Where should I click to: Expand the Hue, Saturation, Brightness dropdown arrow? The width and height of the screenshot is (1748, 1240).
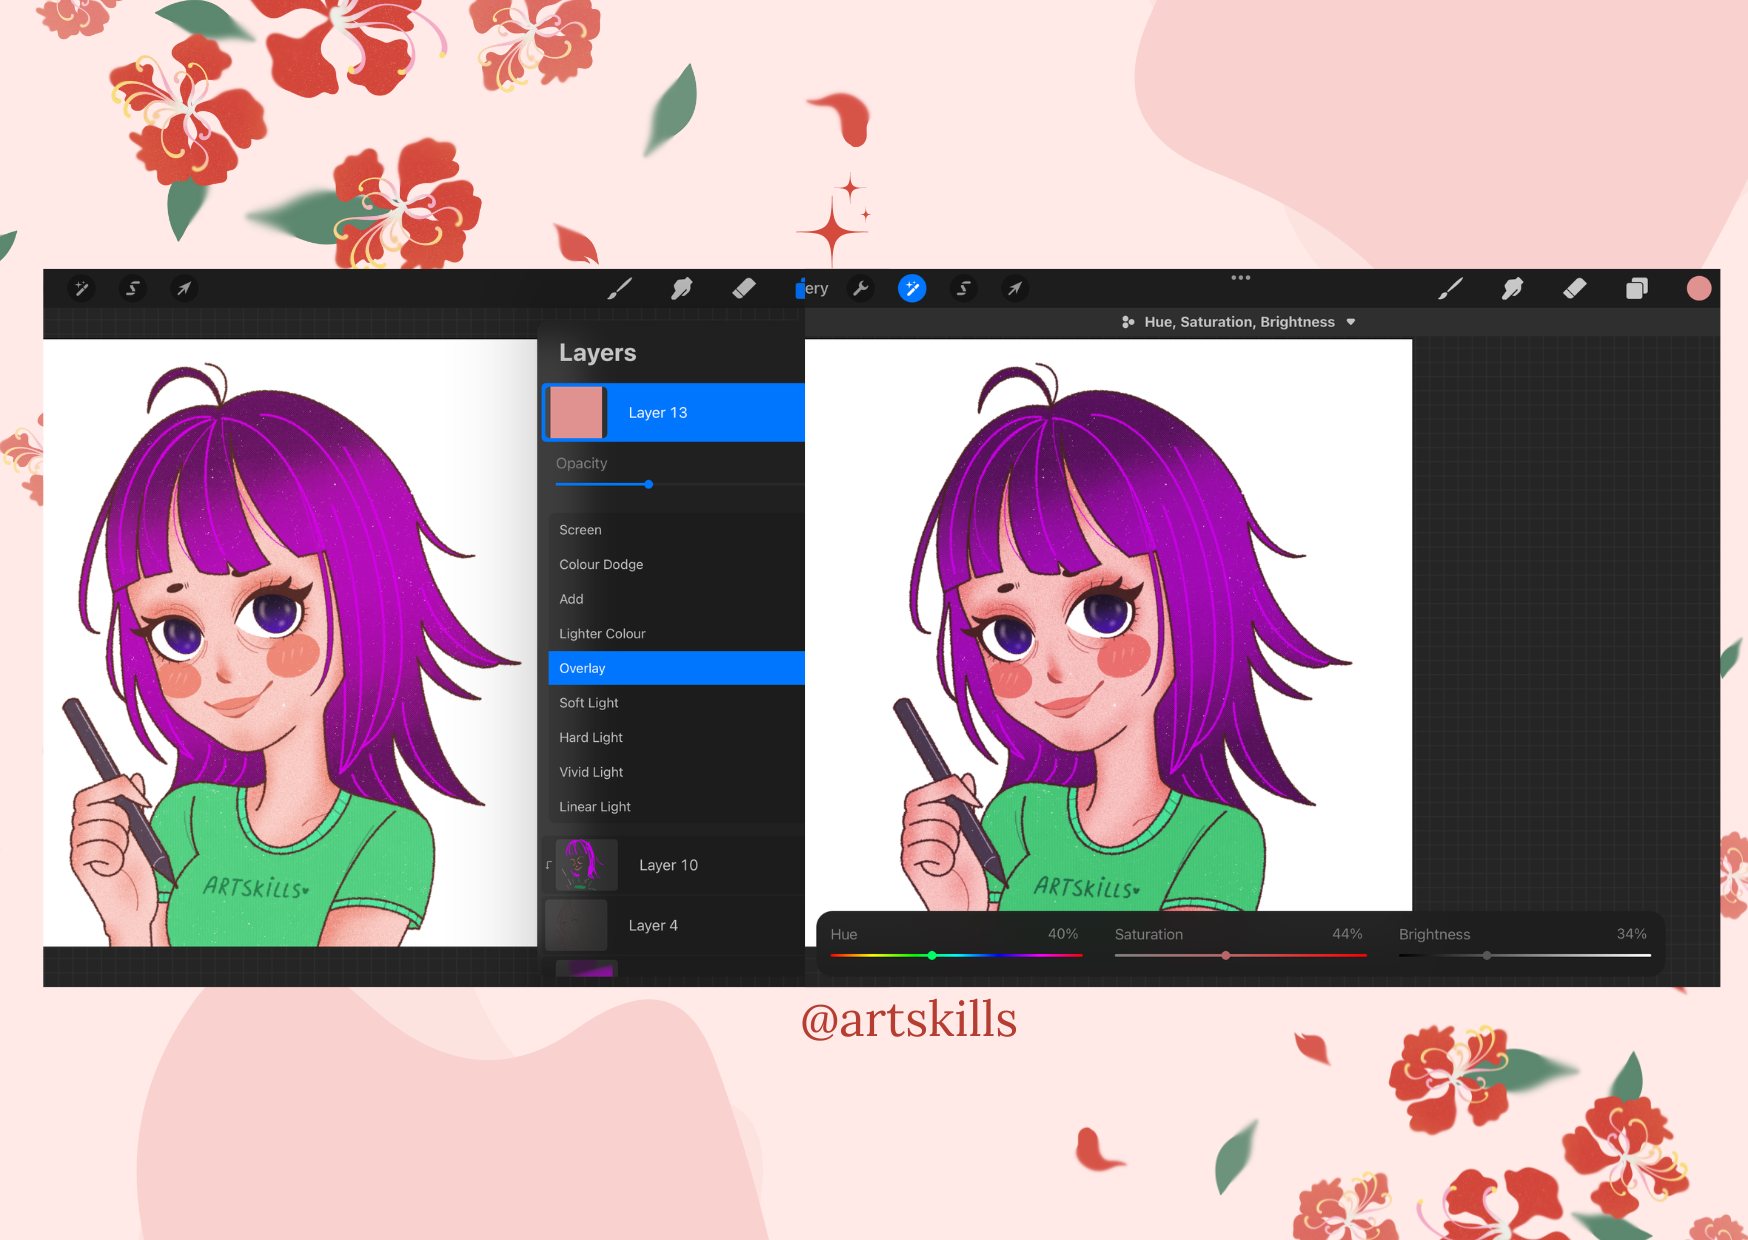(x=1351, y=322)
